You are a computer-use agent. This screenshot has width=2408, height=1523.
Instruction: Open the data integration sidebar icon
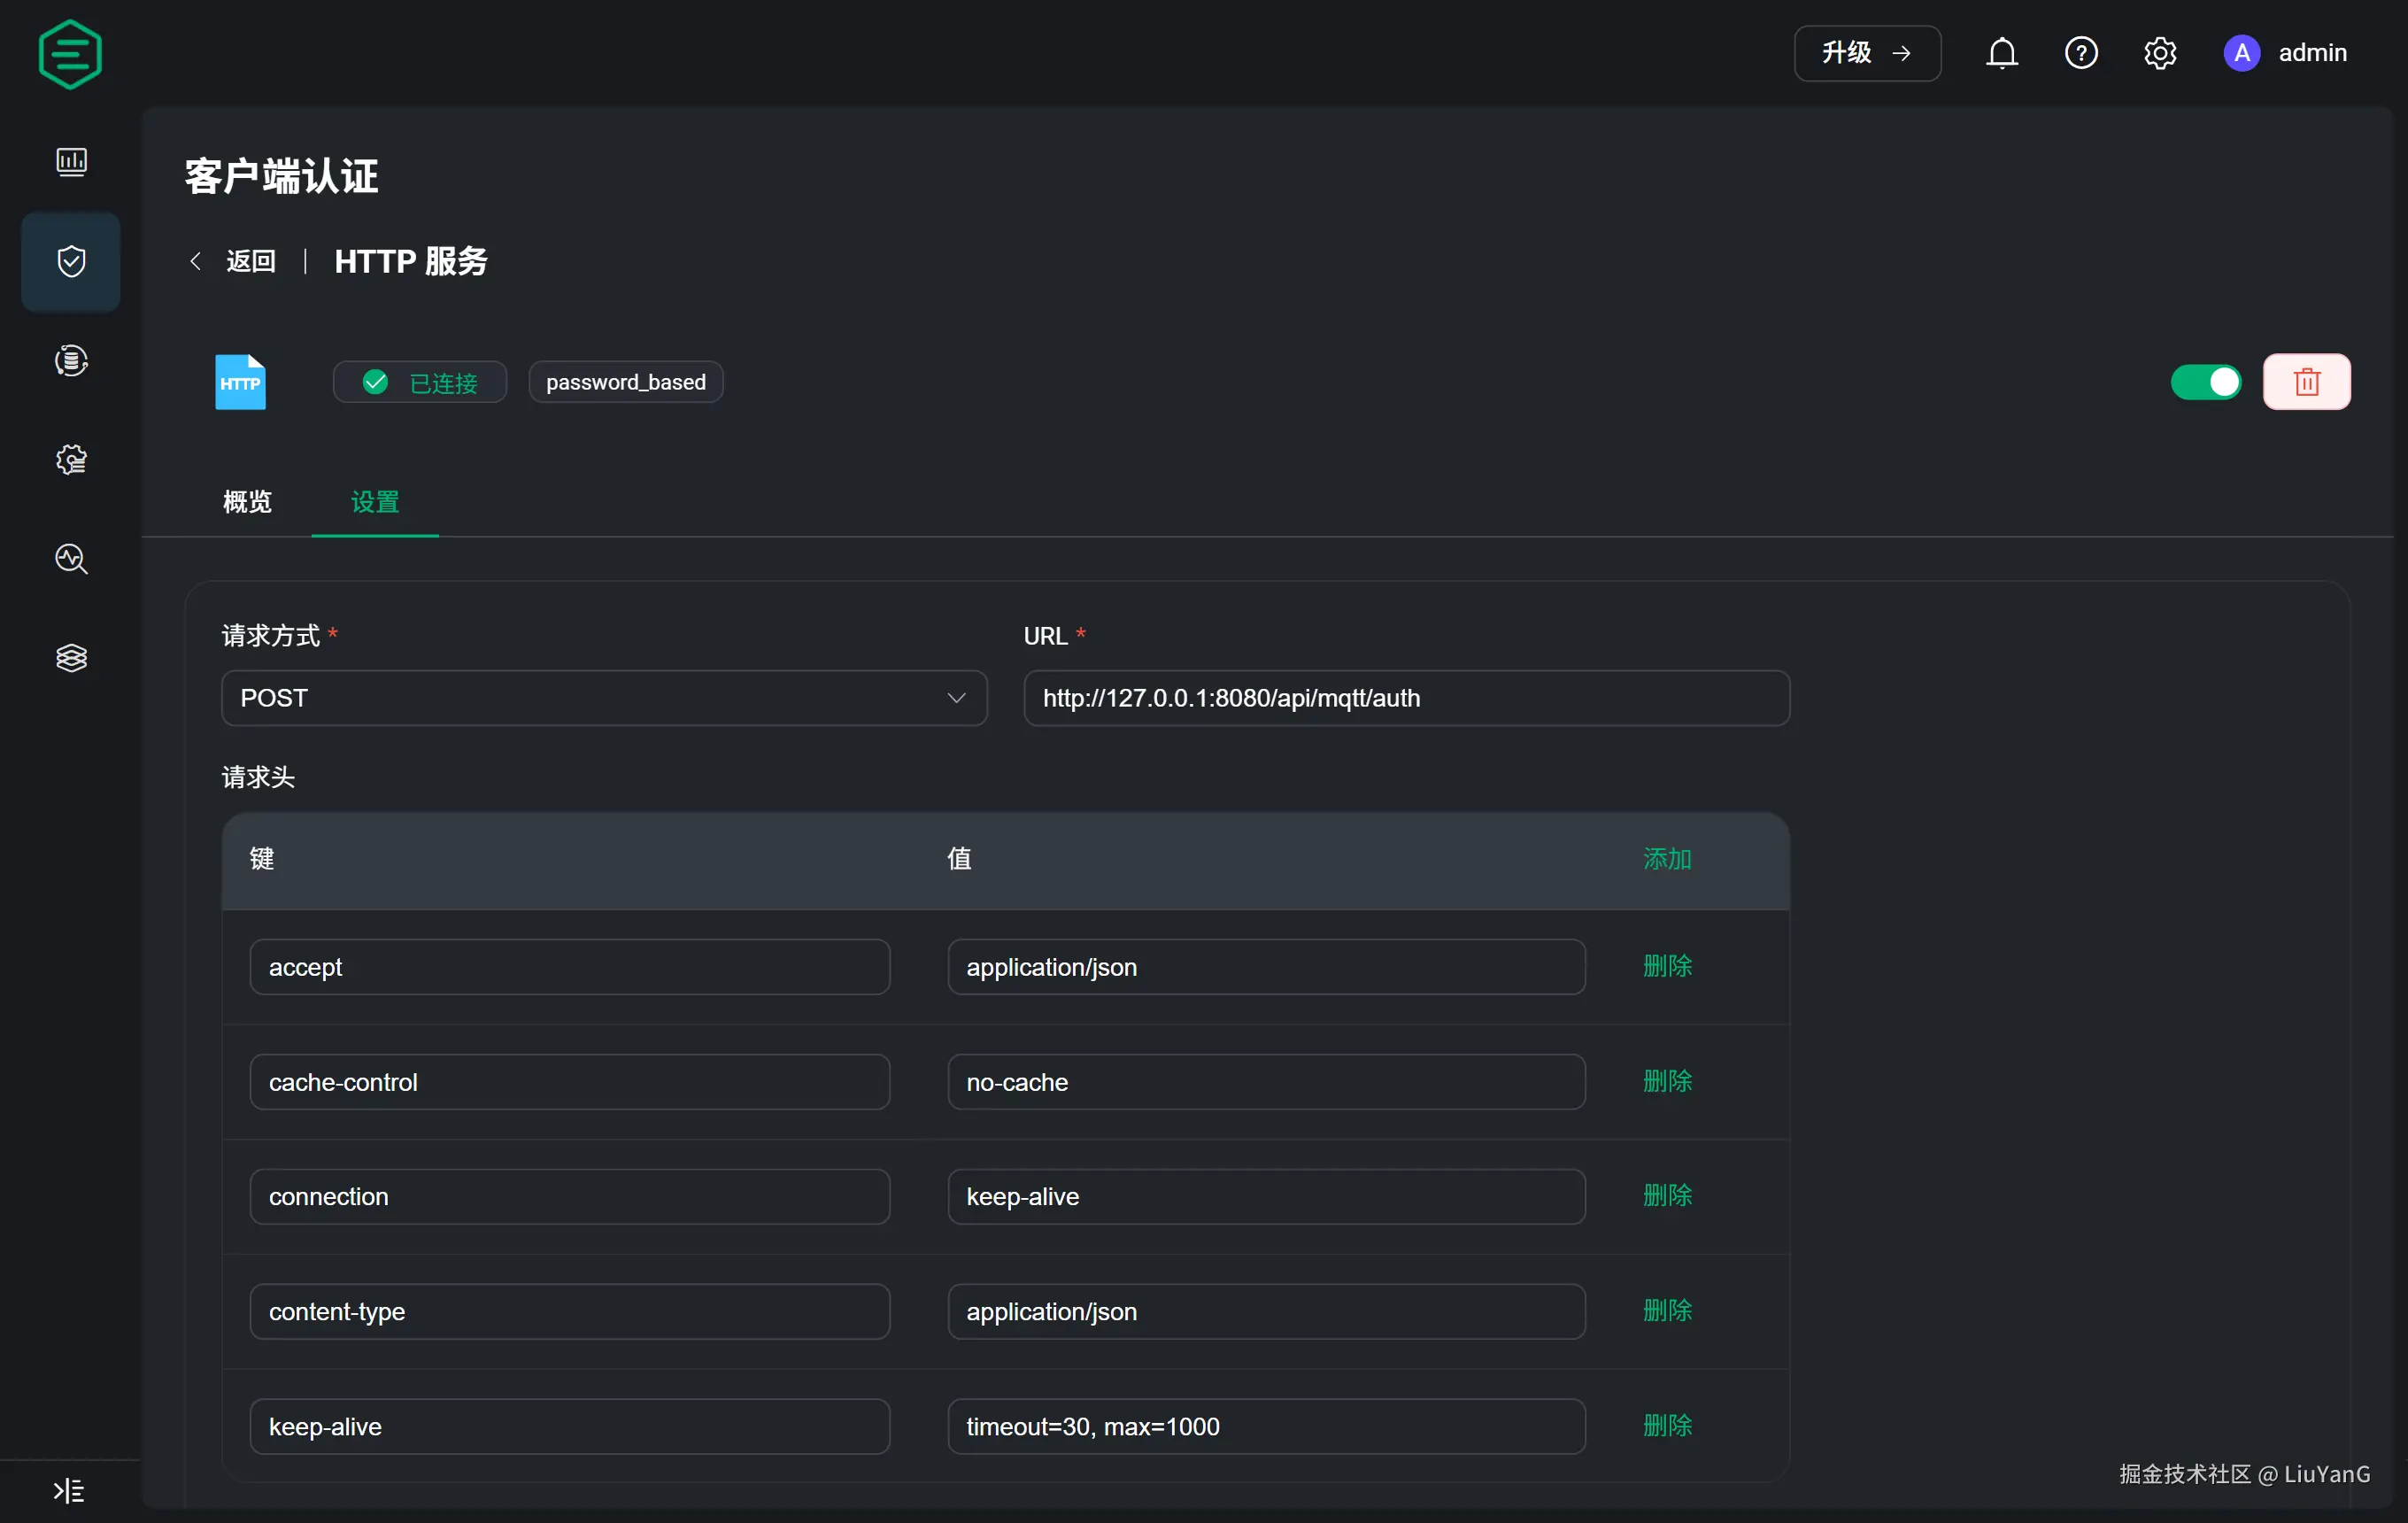tap(71, 360)
